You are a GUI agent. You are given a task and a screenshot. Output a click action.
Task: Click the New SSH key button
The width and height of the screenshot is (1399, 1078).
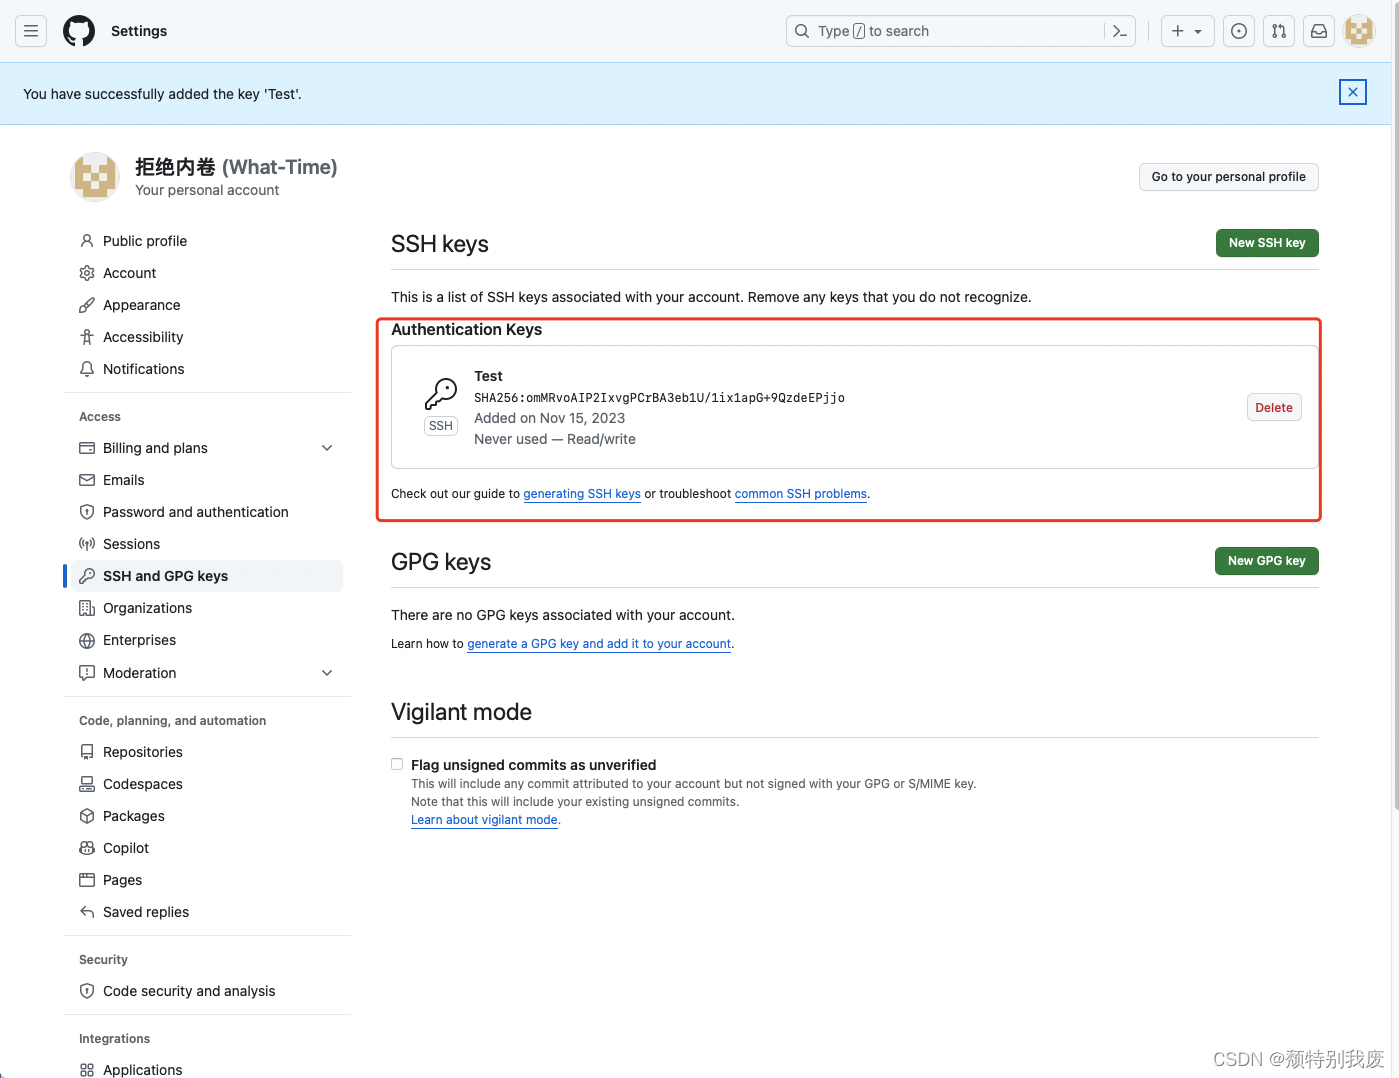(x=1266, y=242)
